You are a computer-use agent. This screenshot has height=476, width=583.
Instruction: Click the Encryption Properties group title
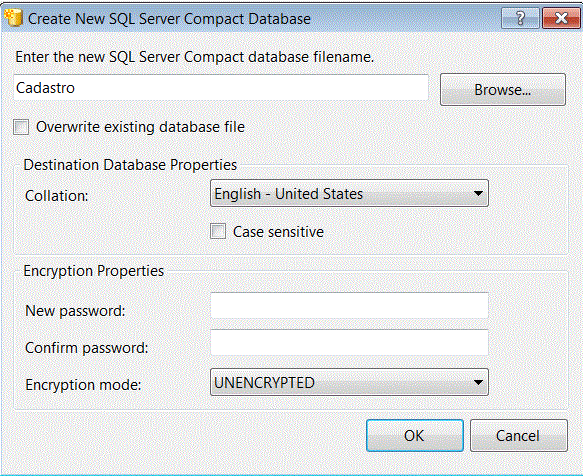[93, 271]
